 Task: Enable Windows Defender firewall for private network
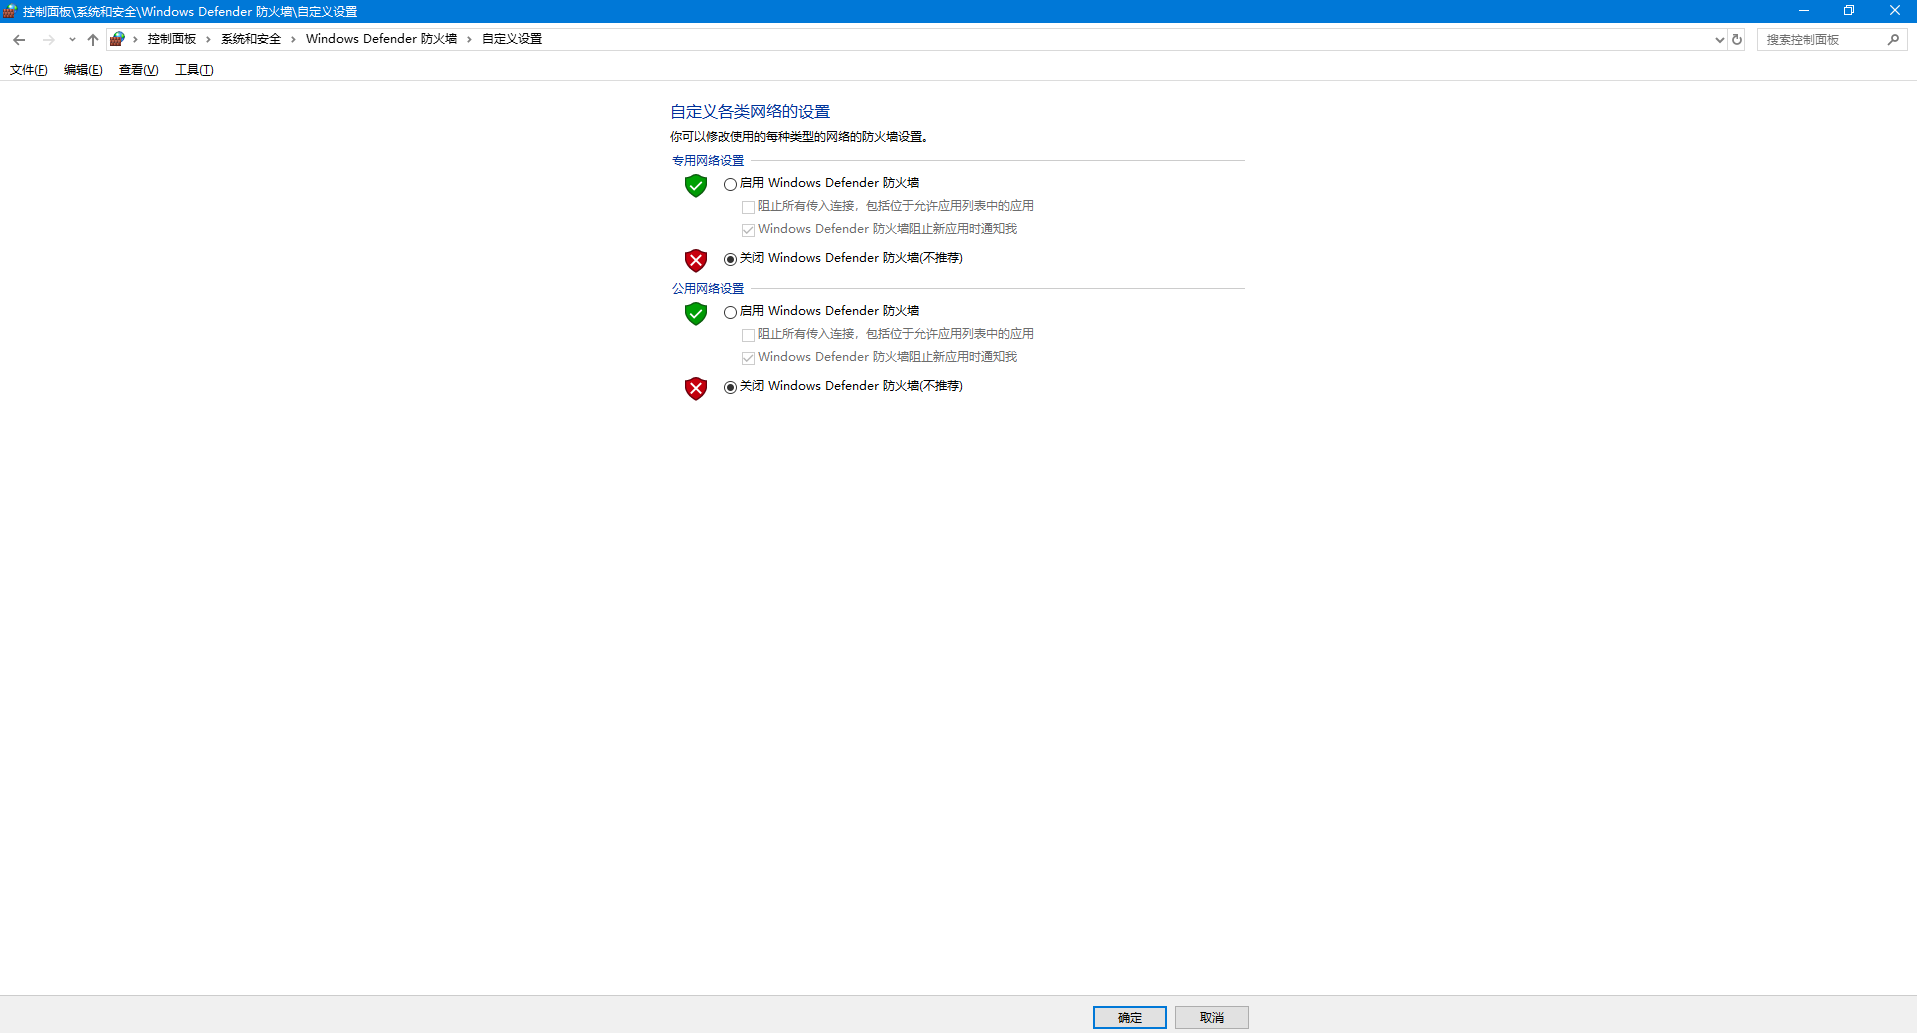pos(730,184)
